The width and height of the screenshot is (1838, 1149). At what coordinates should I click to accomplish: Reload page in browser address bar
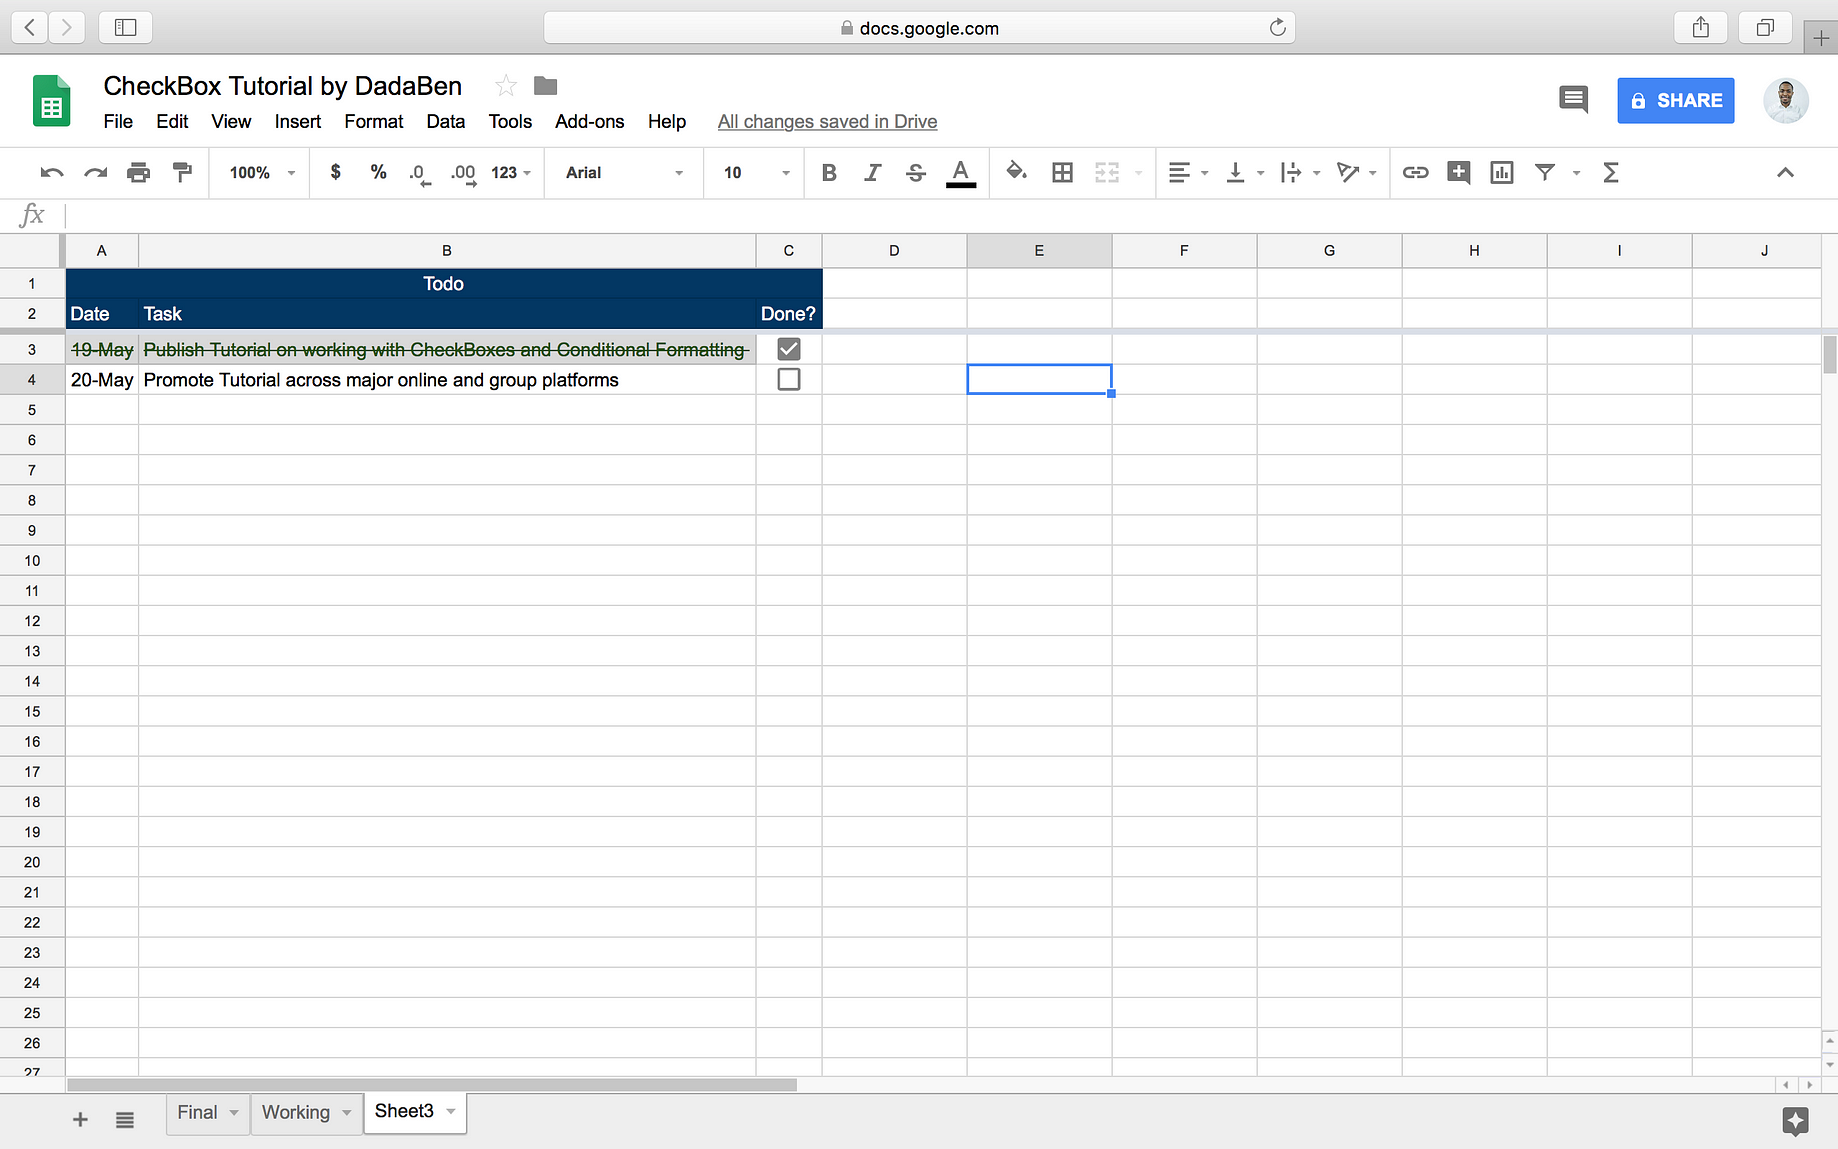click(1277, 28)
